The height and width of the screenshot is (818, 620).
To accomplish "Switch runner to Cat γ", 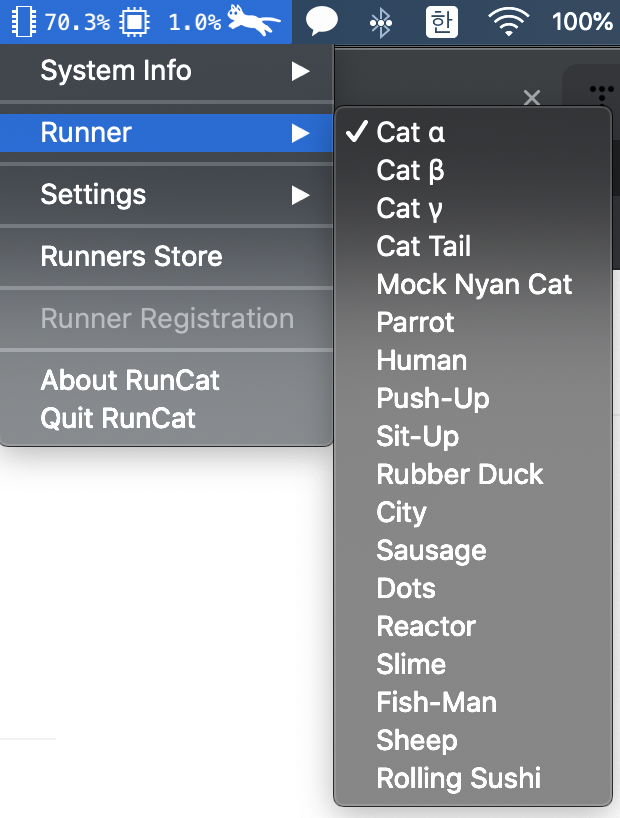I will click(x=473, y=208).
